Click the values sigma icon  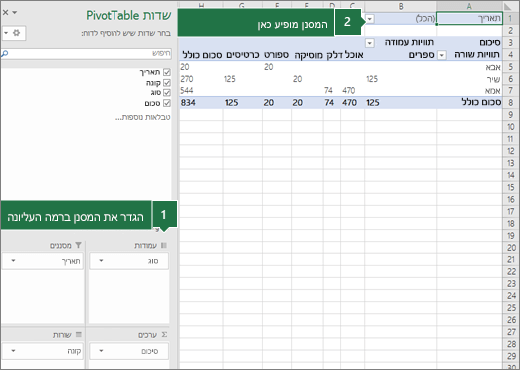164,334
